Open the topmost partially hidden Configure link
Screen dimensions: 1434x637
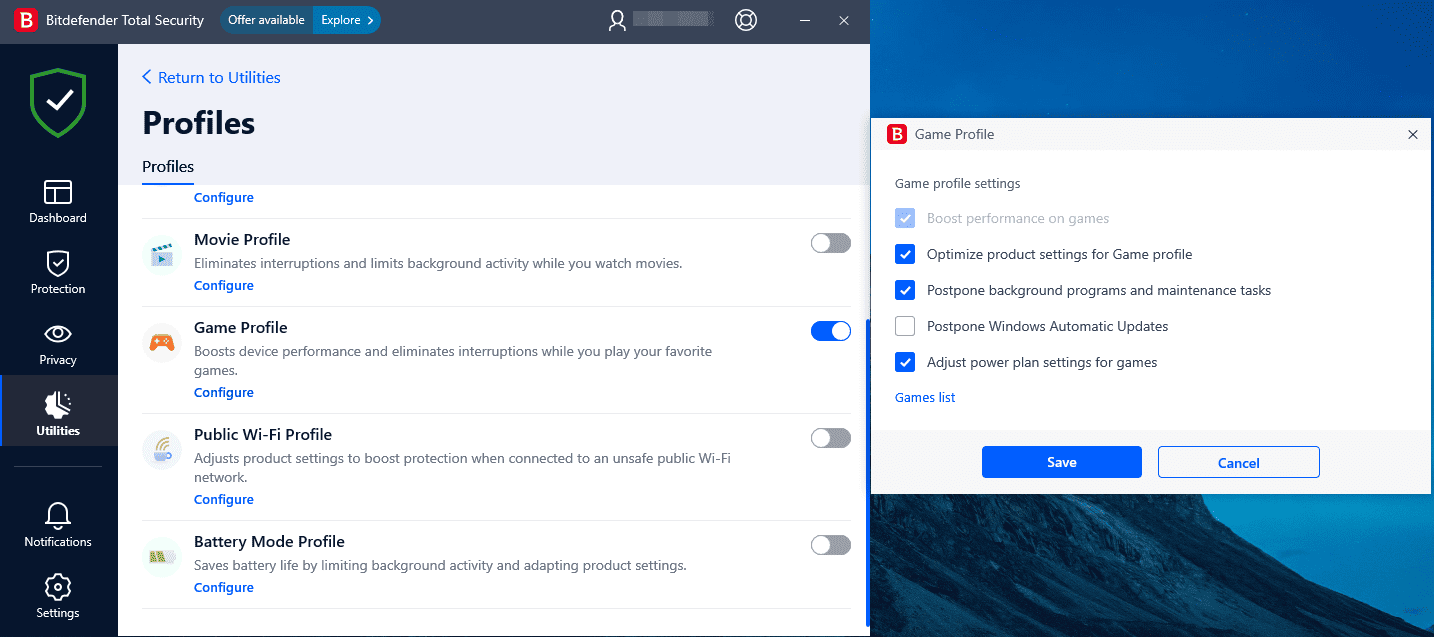pos(224,198)
